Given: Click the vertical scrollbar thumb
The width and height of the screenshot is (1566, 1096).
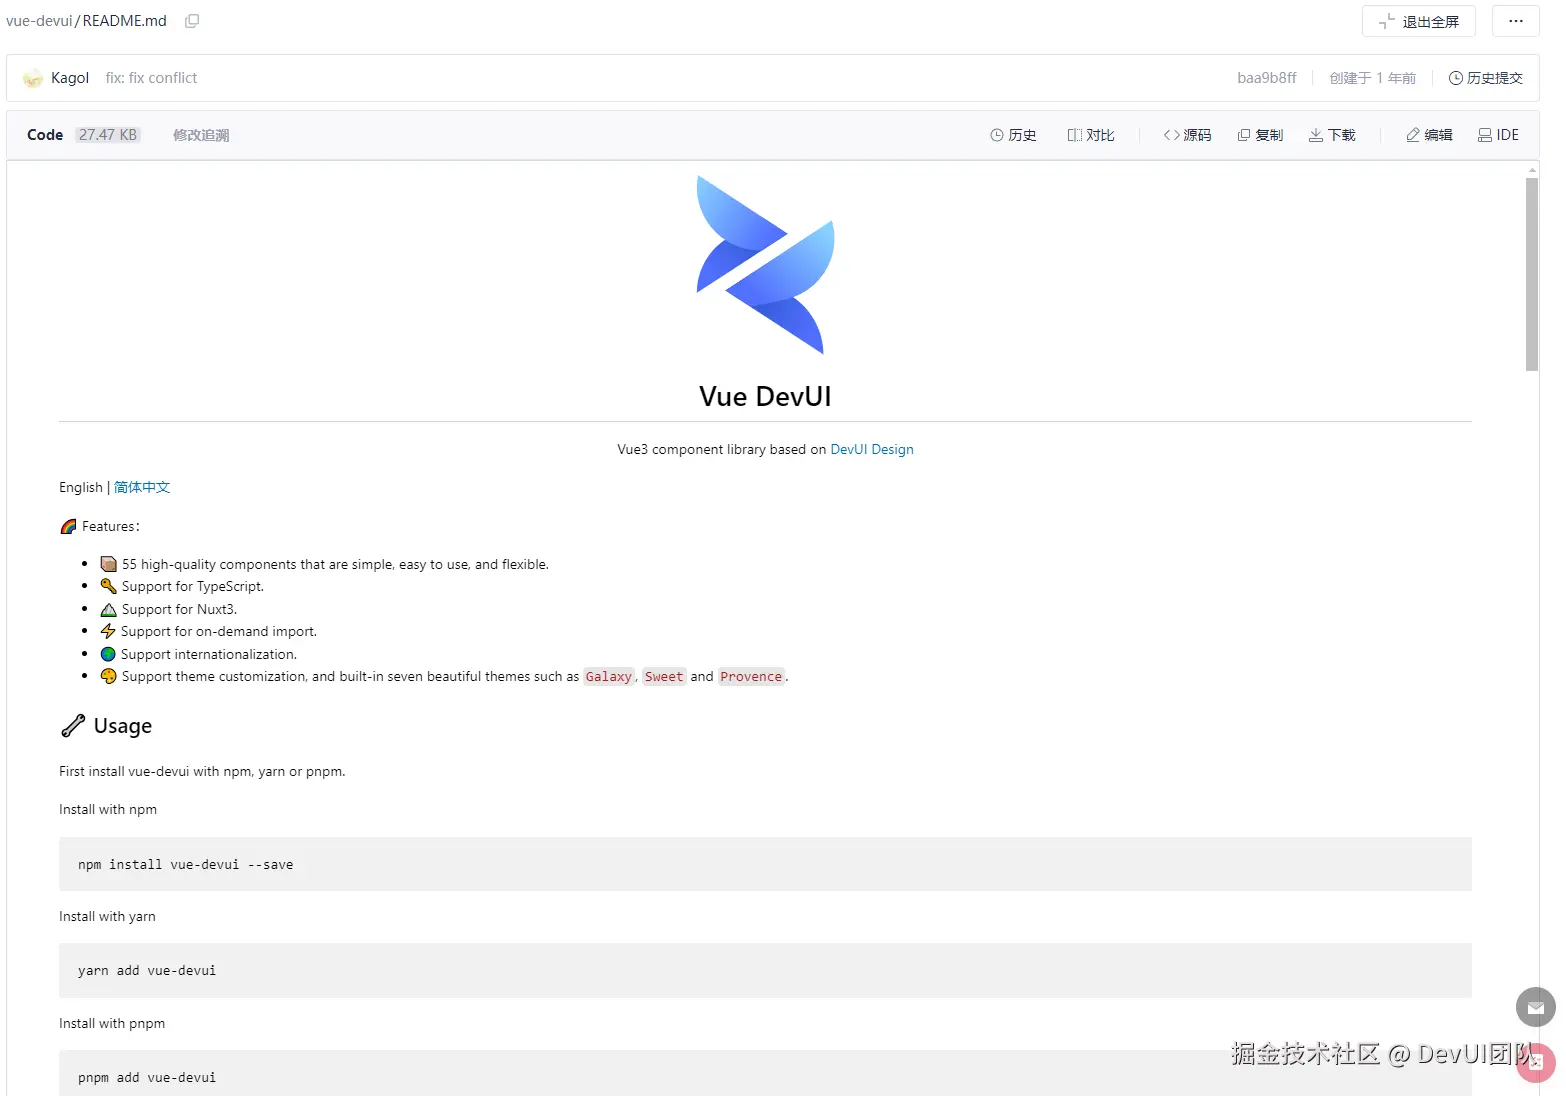Looking at the screenshot, I should pyautogui.click(x=1531, y=274).
